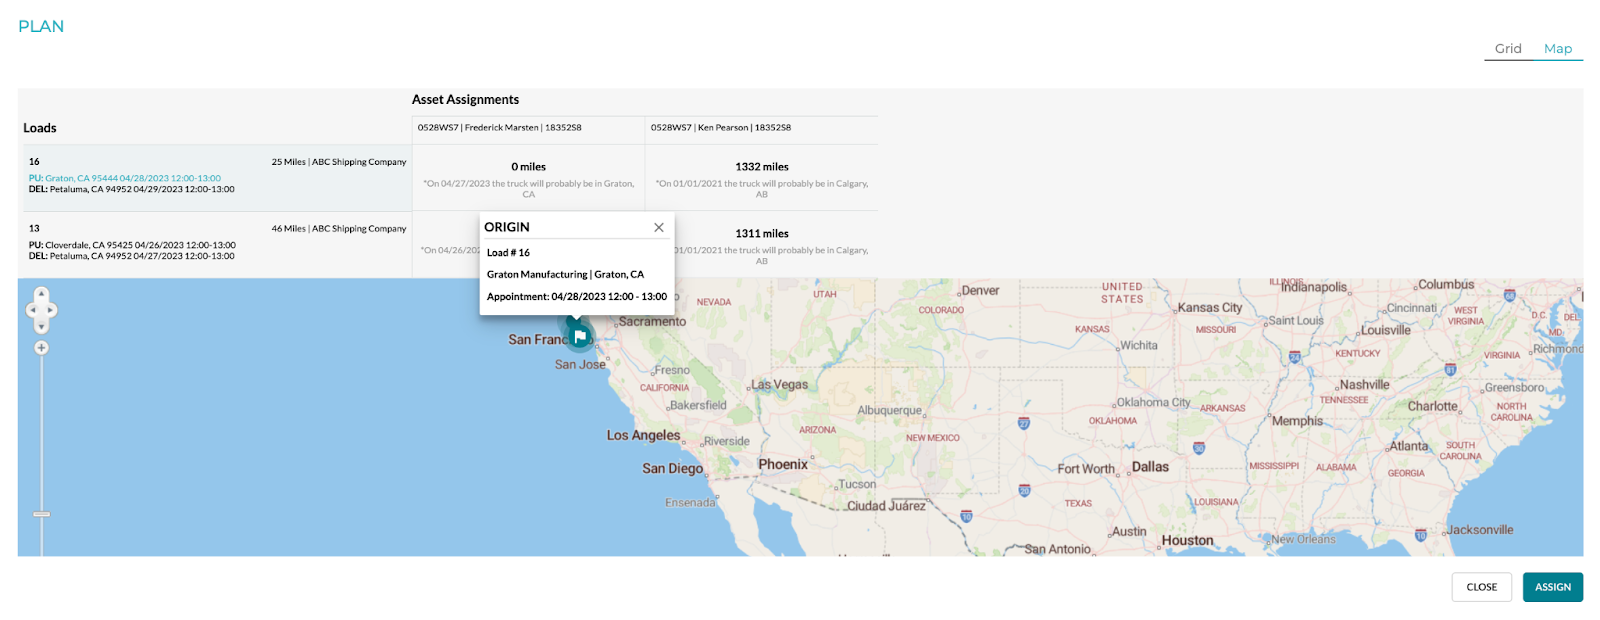Click the CLOSE button
Image resolution: width=1600 pixels, height=620 pixels.
click(1481, 587)
